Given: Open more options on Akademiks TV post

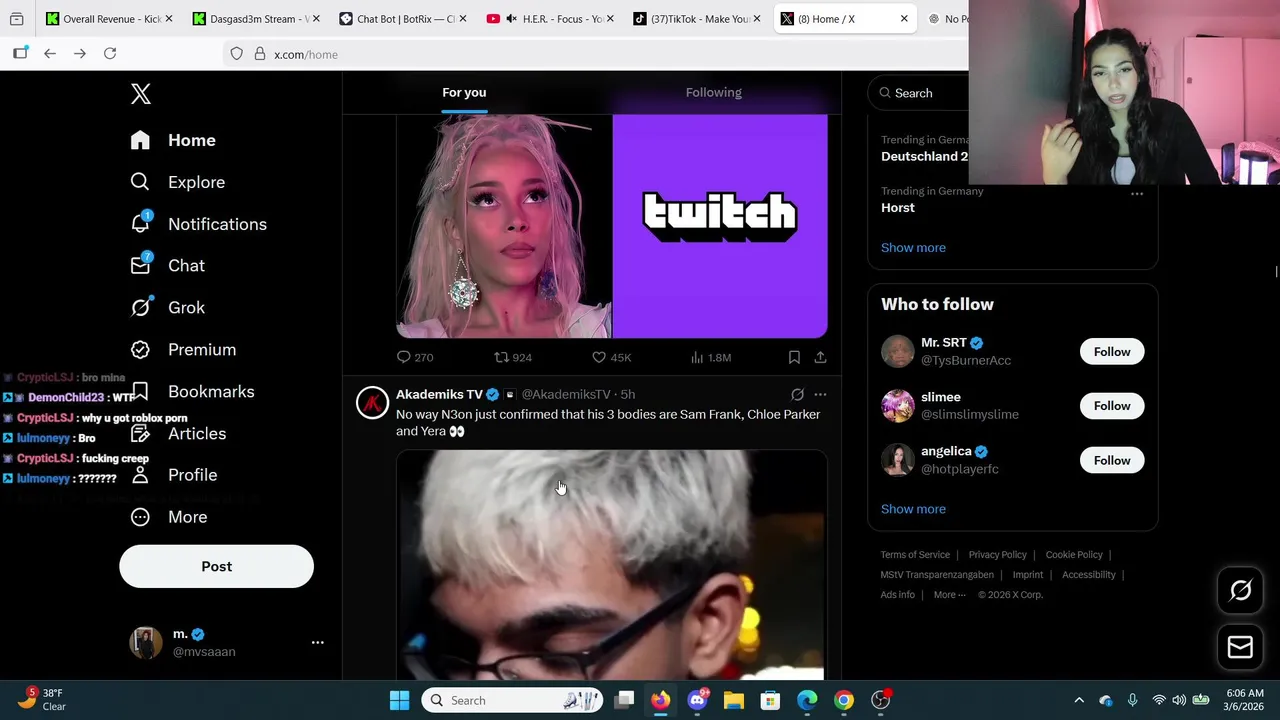Looking at the screenshot, I should pos(820,394).
